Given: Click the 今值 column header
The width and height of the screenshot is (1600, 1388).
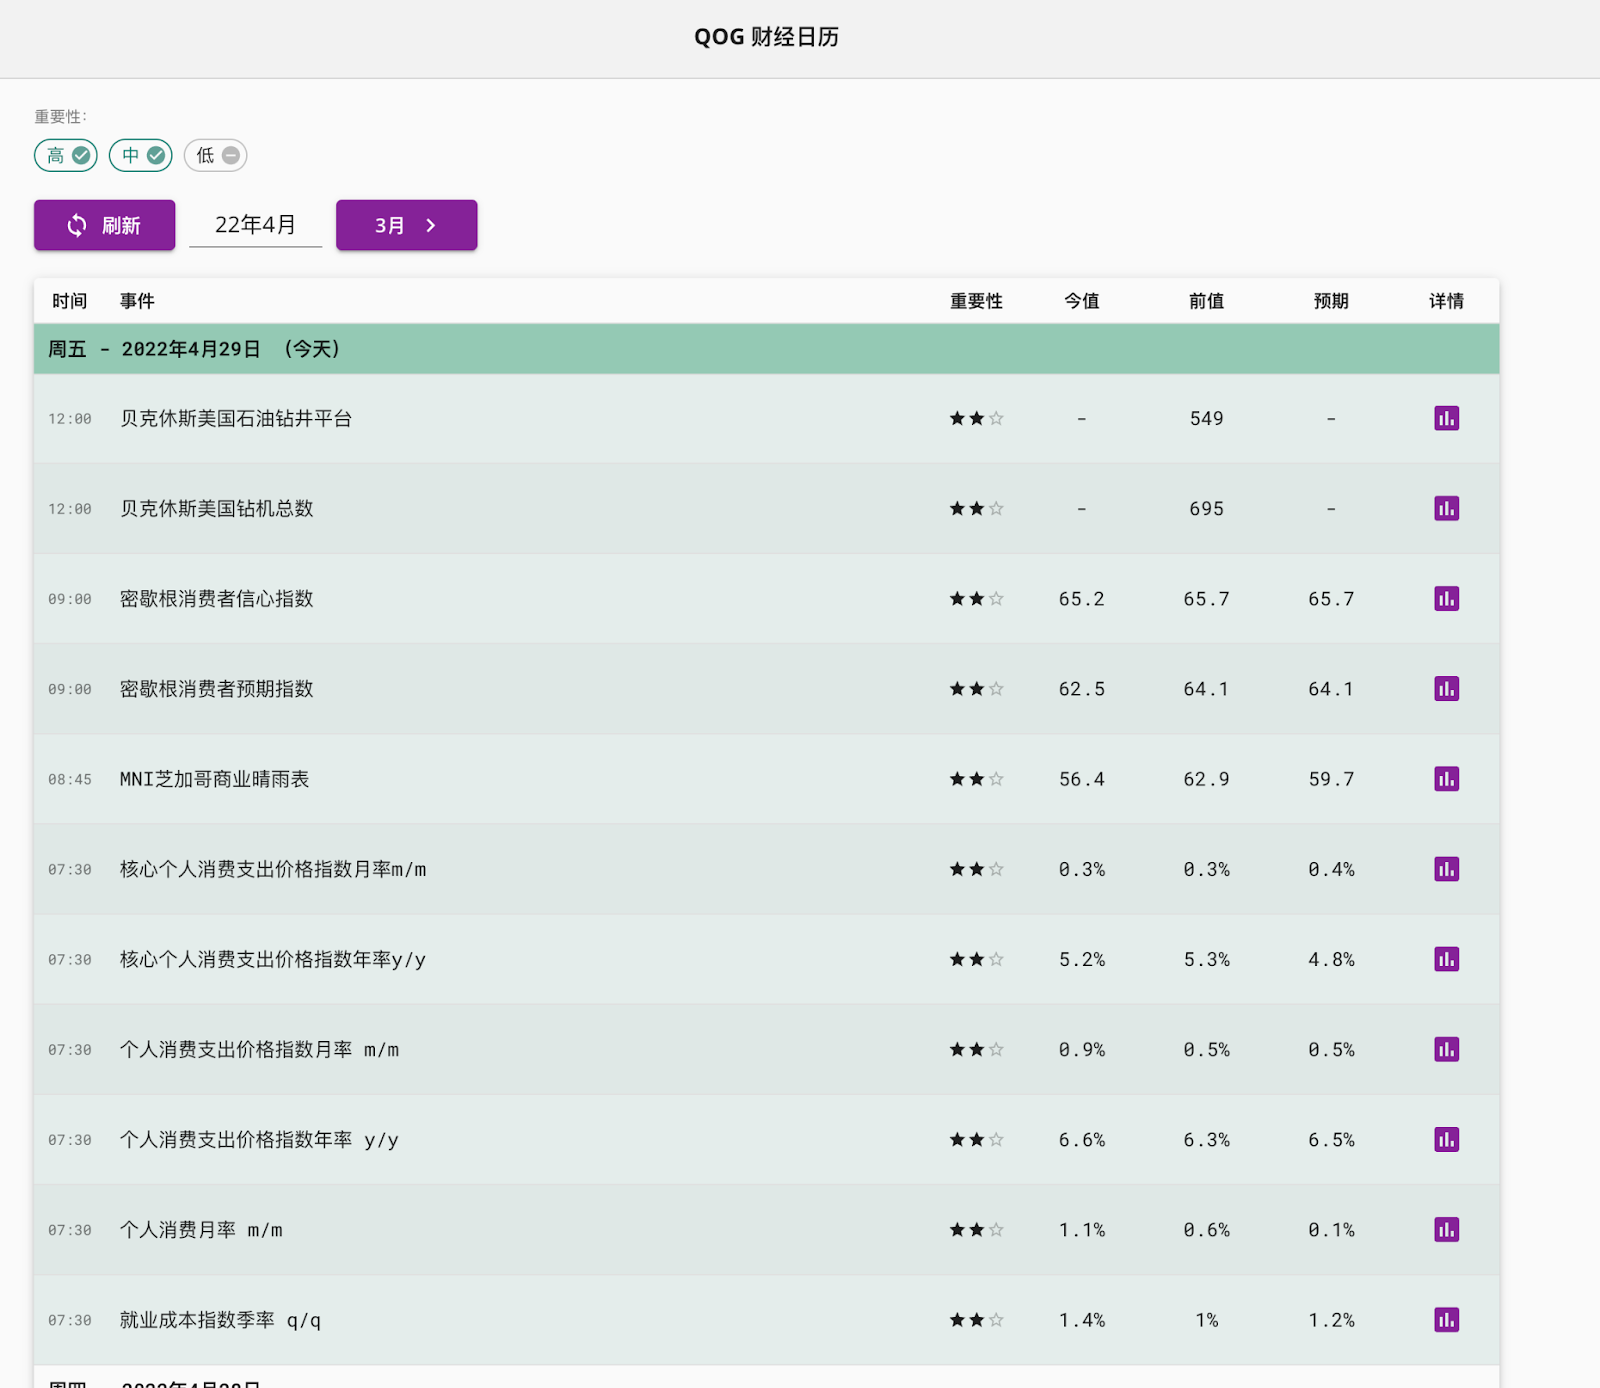Looking at the screenshot, I should (1081, 301).
